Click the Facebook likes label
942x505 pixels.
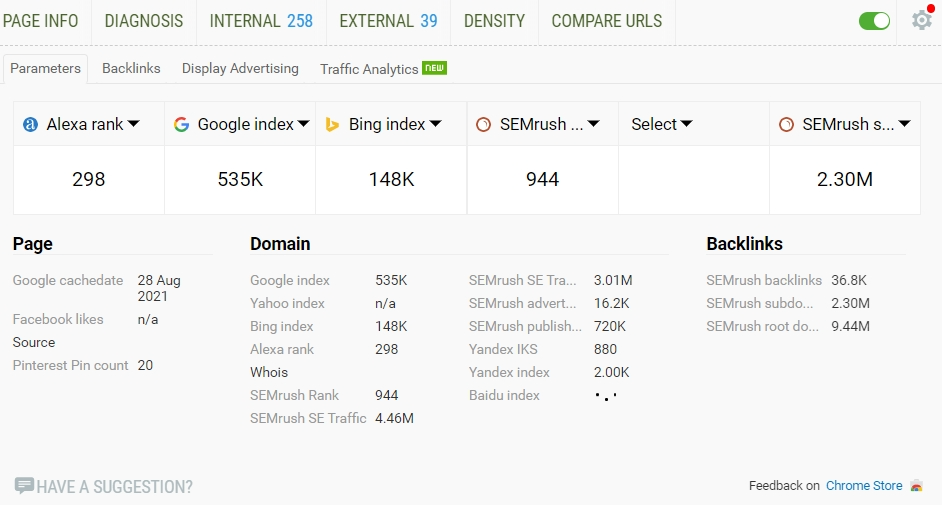(58, 319)
